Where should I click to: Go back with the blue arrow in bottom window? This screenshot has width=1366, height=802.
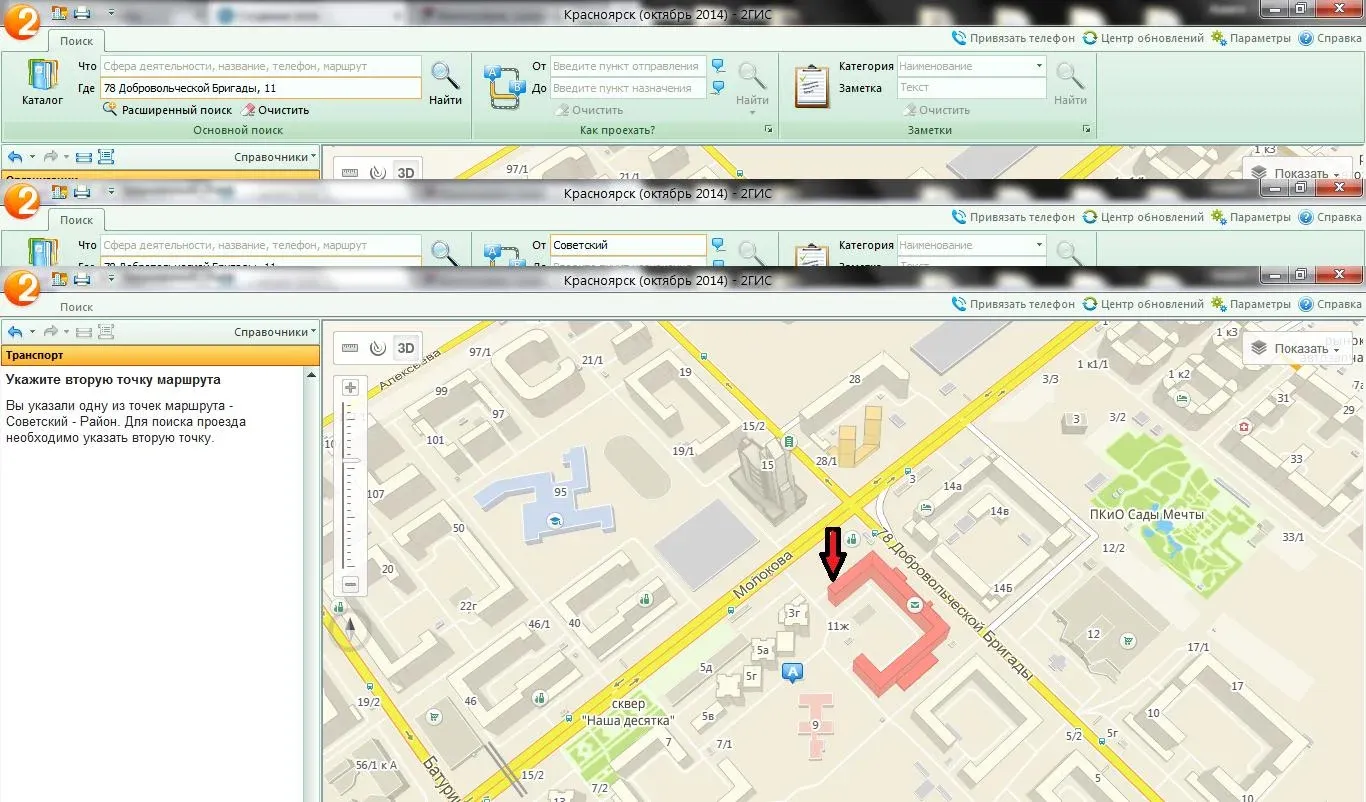click(x=14, y=331)
